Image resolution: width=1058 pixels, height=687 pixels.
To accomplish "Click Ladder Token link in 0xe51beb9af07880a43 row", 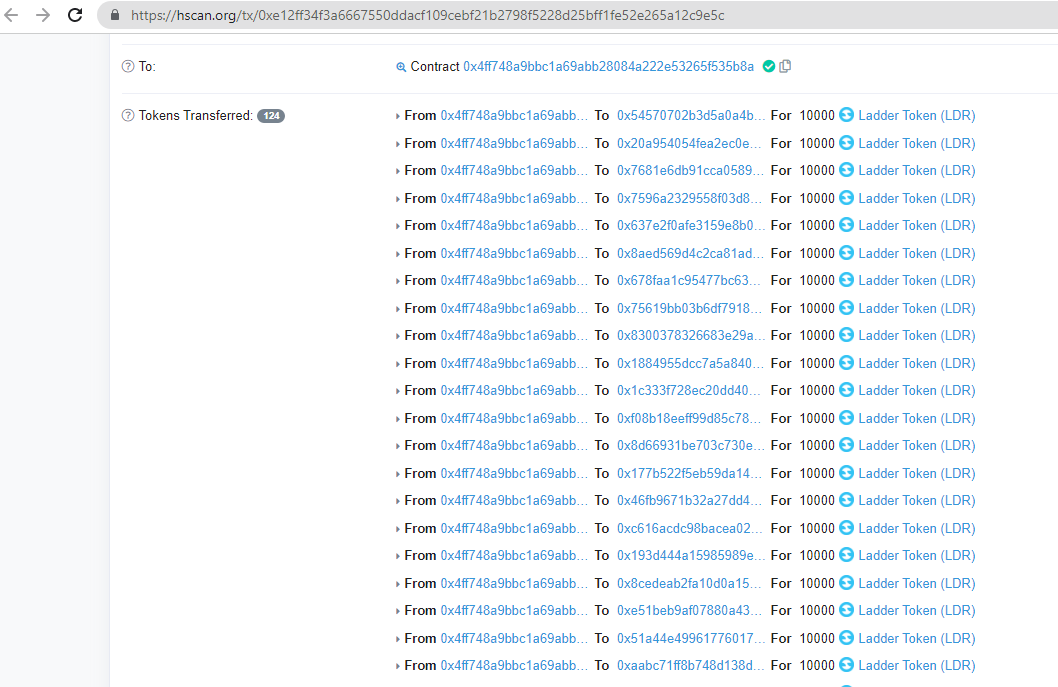I will click(917, 610).
